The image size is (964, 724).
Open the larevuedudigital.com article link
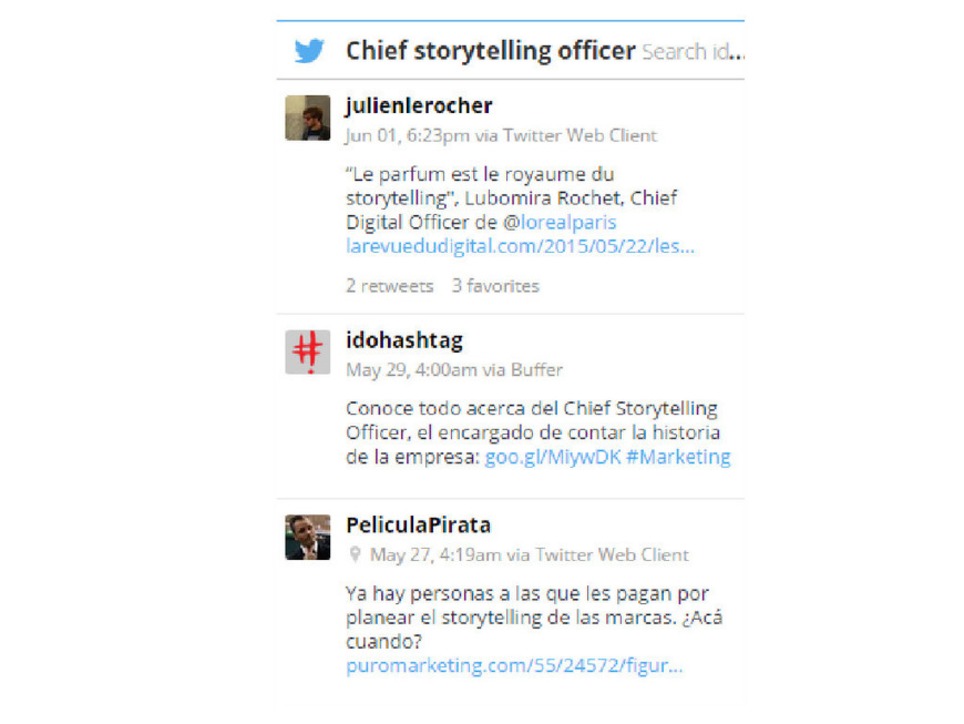(520, 246)
